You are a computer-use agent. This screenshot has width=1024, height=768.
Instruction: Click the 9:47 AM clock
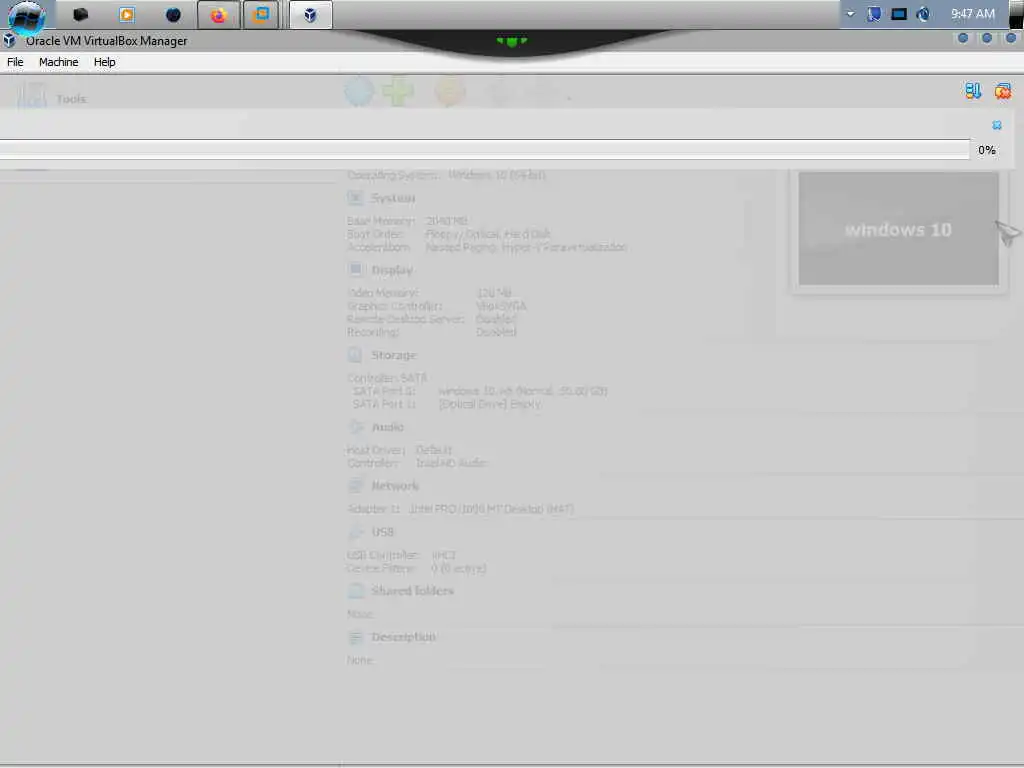[972, 14]
